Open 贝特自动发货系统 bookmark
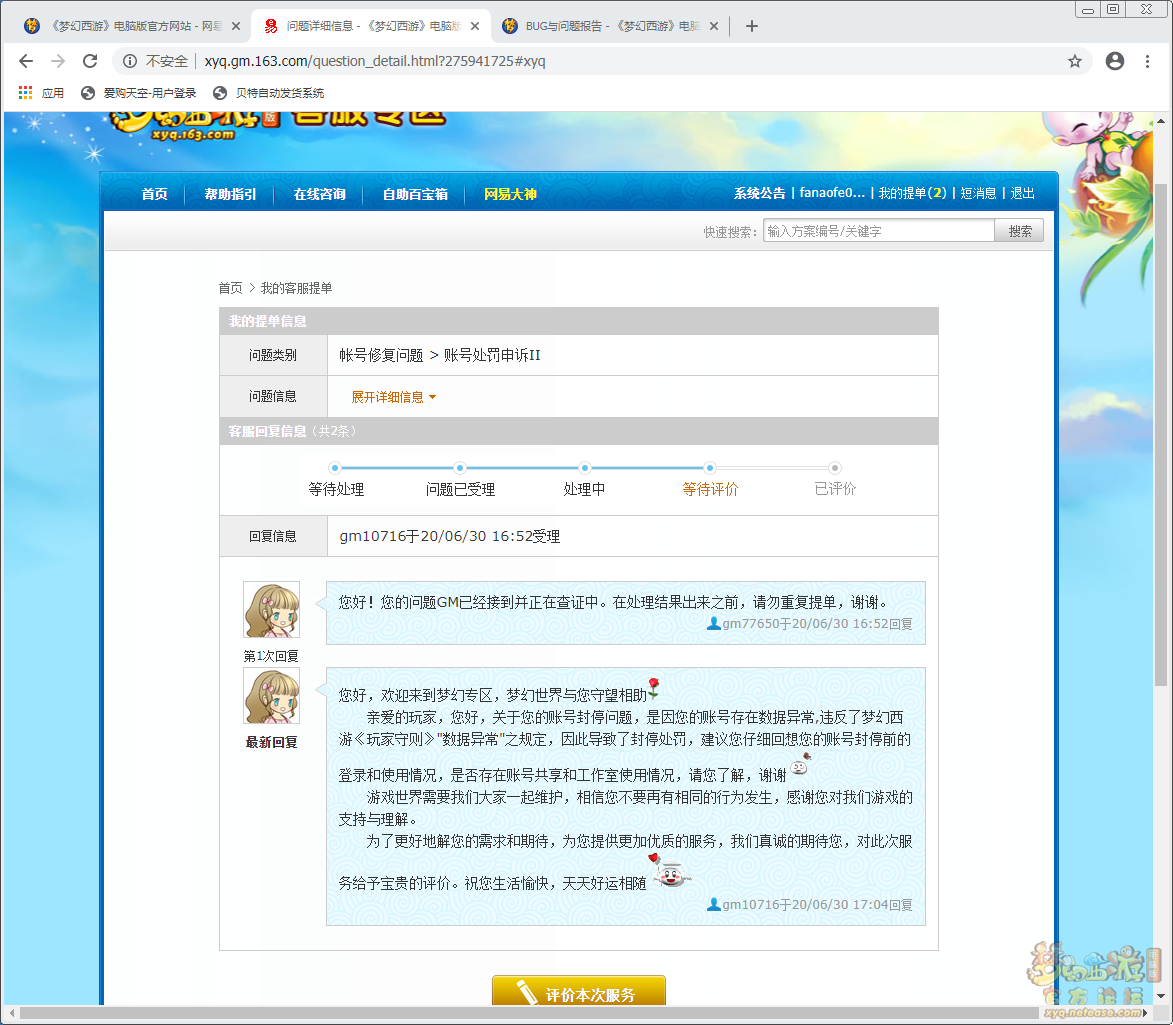1173x1025 pixels. 269,93
